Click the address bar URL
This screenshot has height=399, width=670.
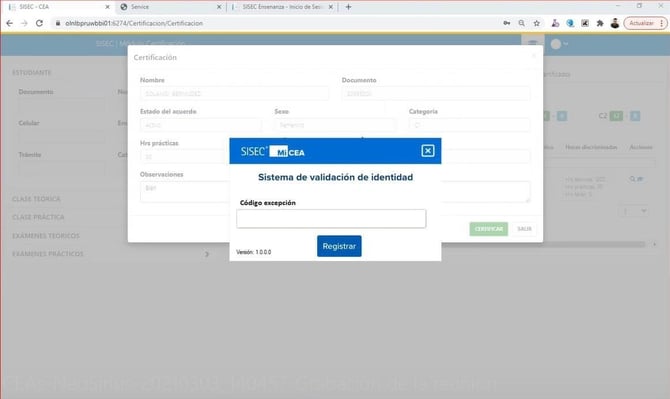point(134,23)
